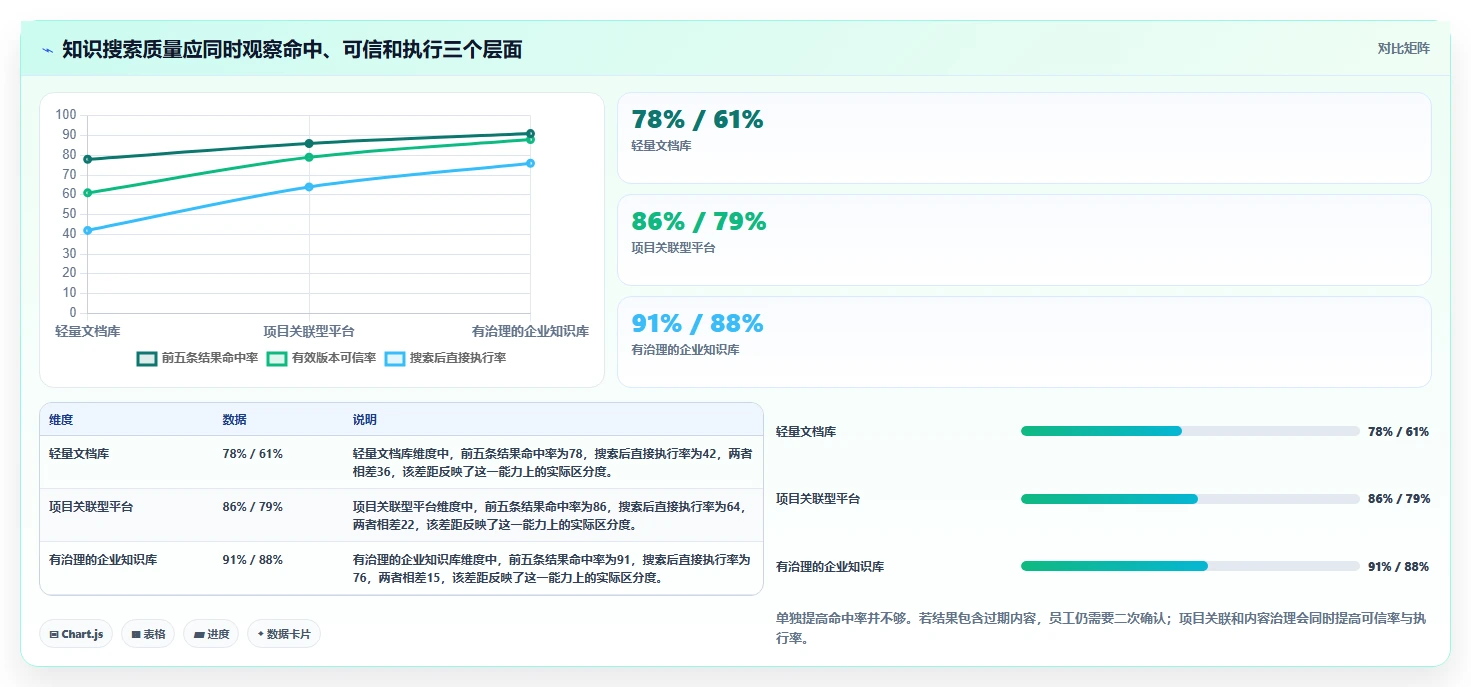Click table cell 91% / 88%
This screenshot has width=1471, height=687.
point(252,560)
